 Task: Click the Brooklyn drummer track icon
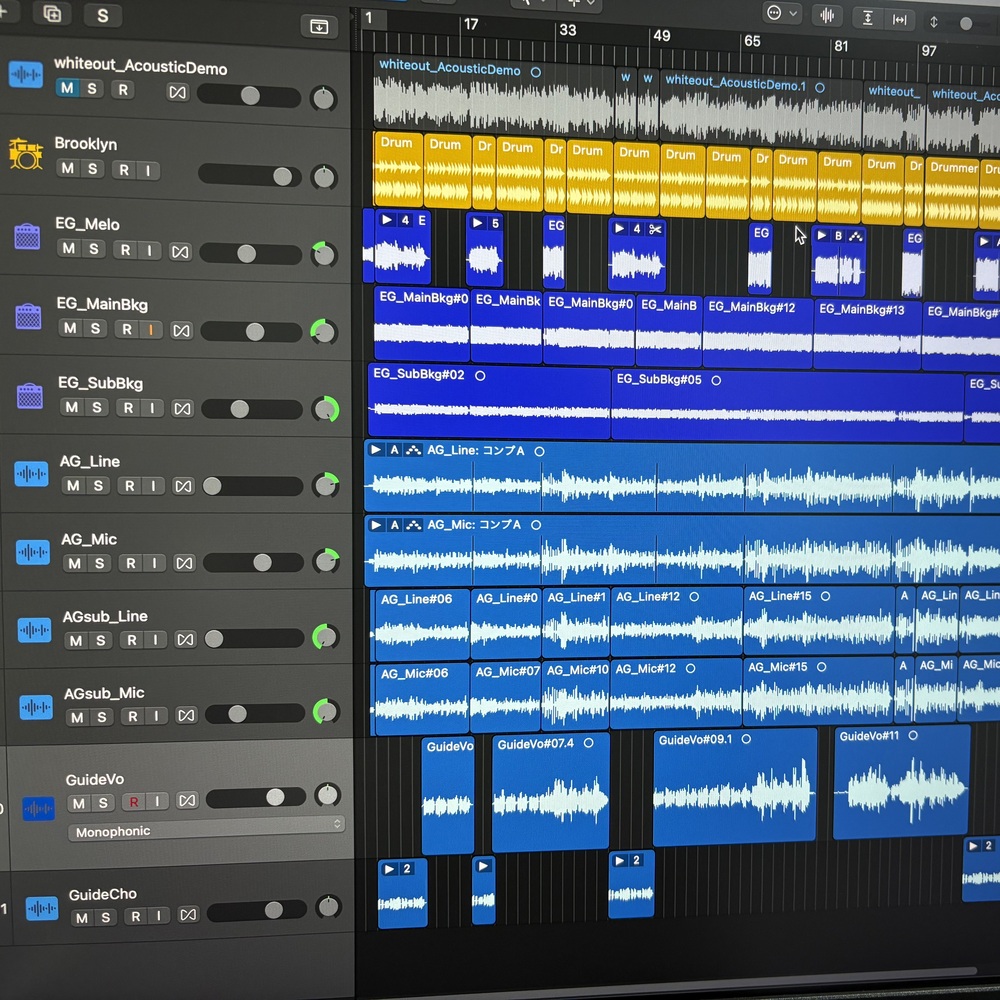tap(25, 154)
